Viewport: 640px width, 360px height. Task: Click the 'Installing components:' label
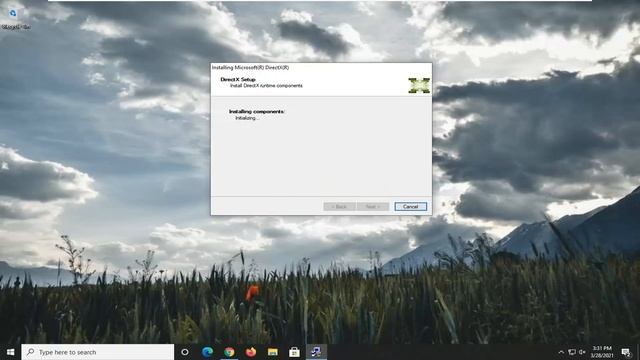[x=256, y=111]
